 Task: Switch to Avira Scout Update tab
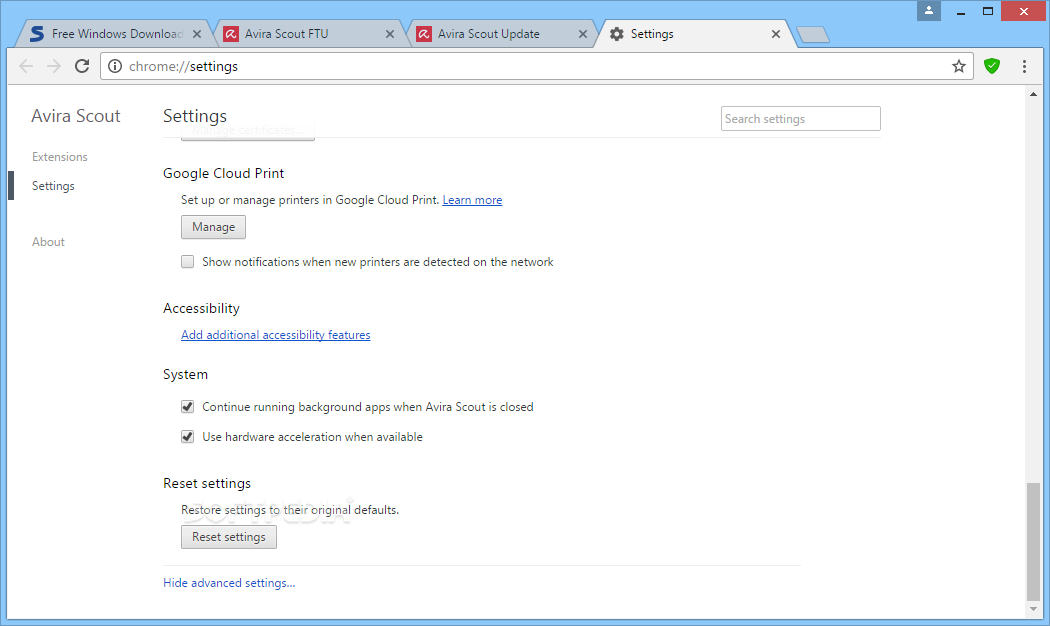499,34
